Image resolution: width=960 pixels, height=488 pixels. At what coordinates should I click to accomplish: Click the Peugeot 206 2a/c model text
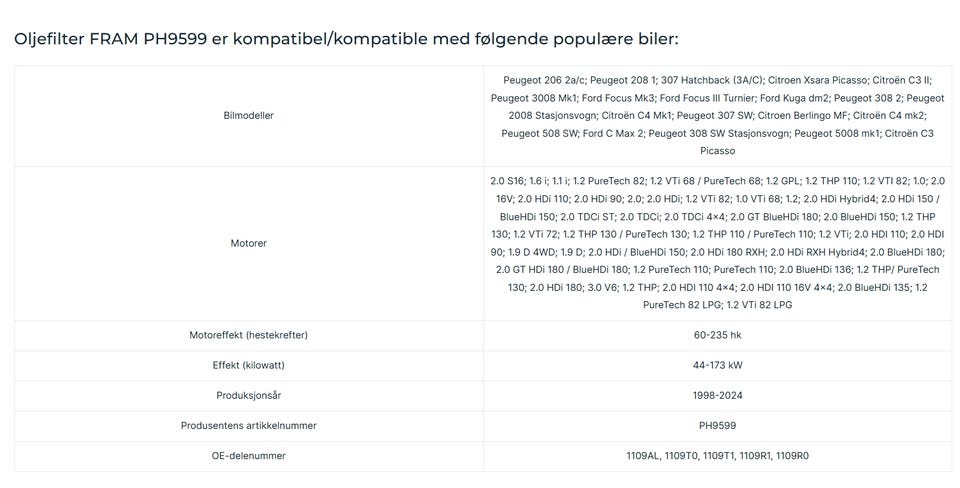[544, 79]
